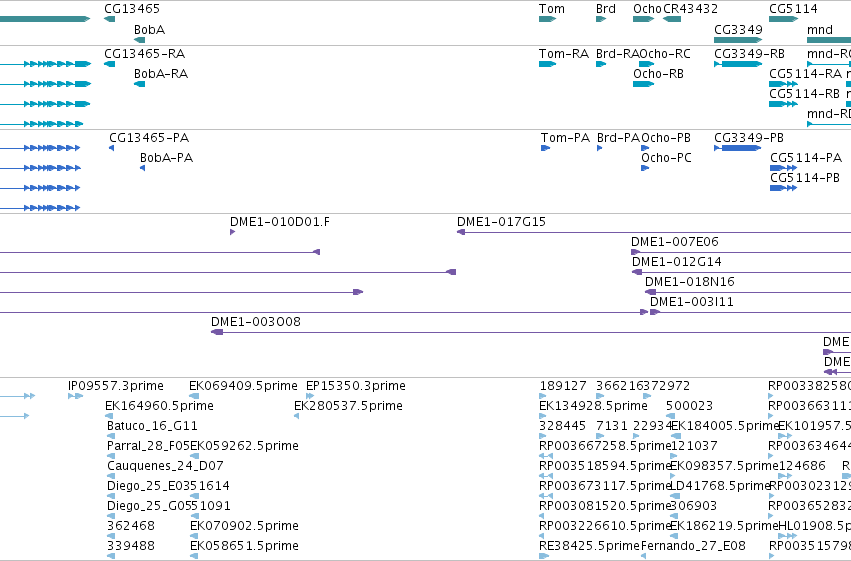Screen dimensions: 851x561
Task: Click the EK134928.5prime EST
Action: 543,416
